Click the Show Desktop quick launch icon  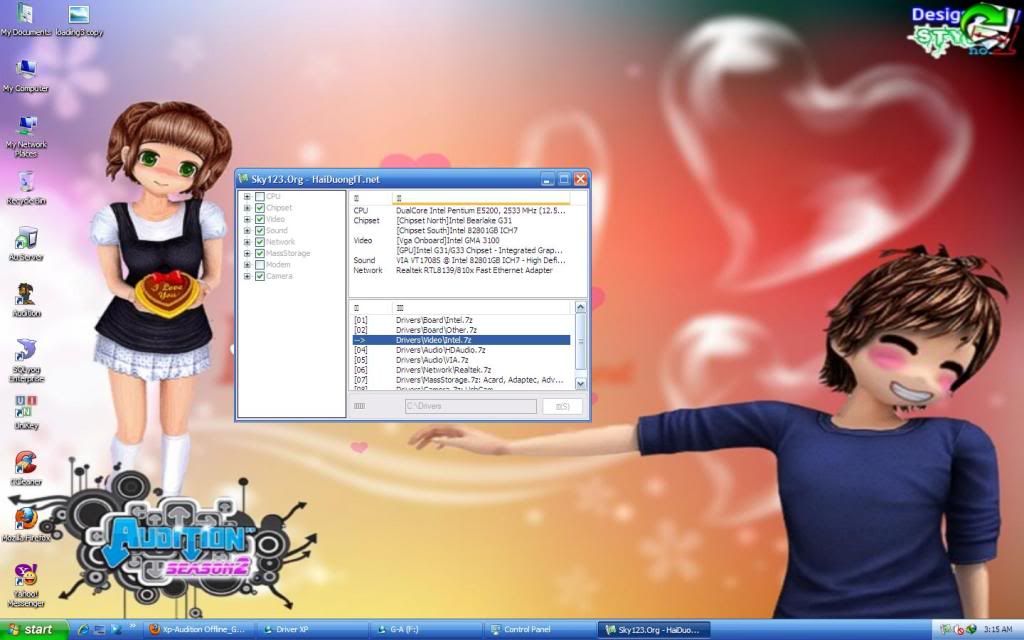[x=99, y=630]
